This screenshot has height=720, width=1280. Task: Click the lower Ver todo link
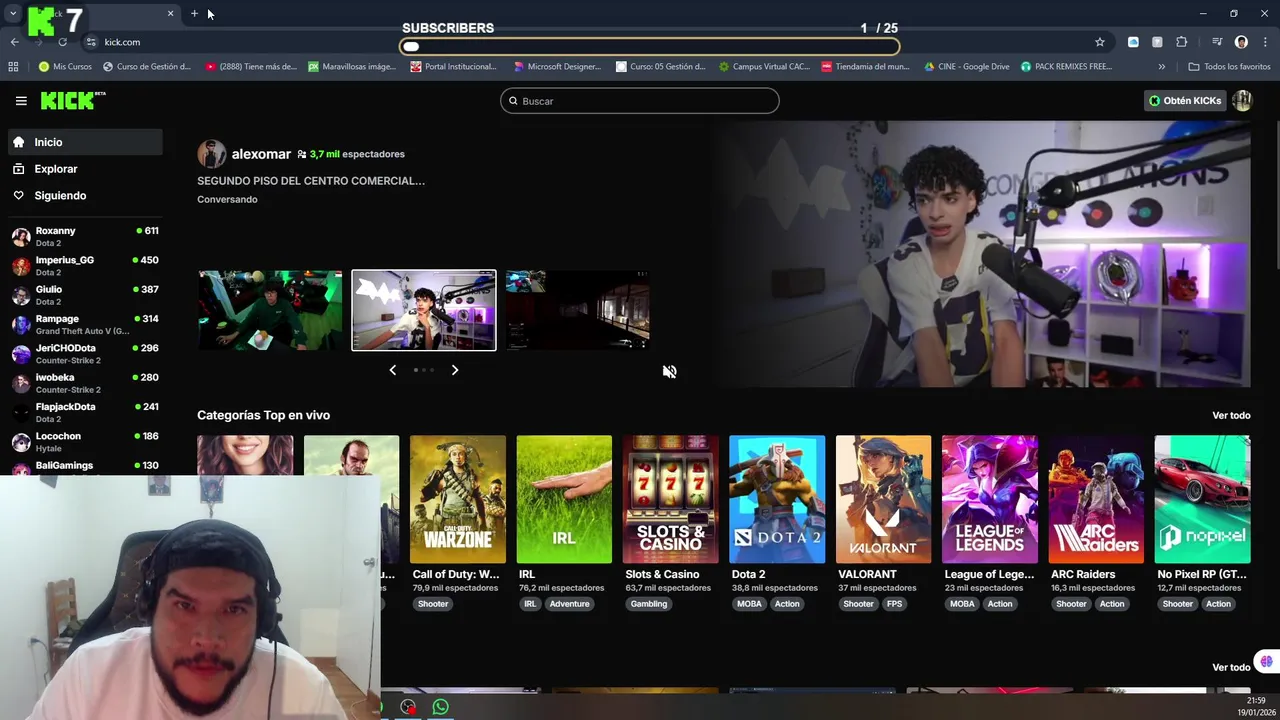tap(1231, 667)
